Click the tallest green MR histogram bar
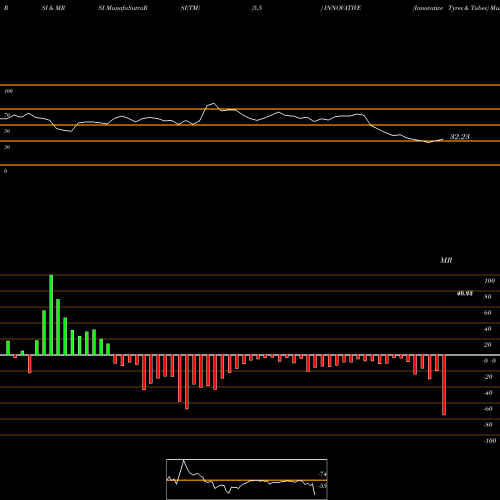This screenshot has height=500, width=500. (51, 315)
